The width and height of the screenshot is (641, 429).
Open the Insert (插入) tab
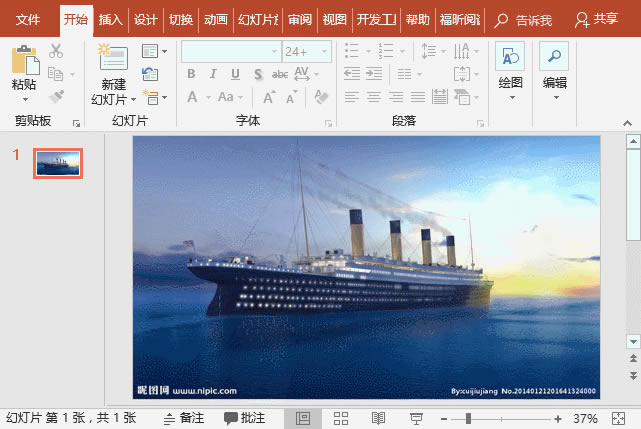coord(111,19)
